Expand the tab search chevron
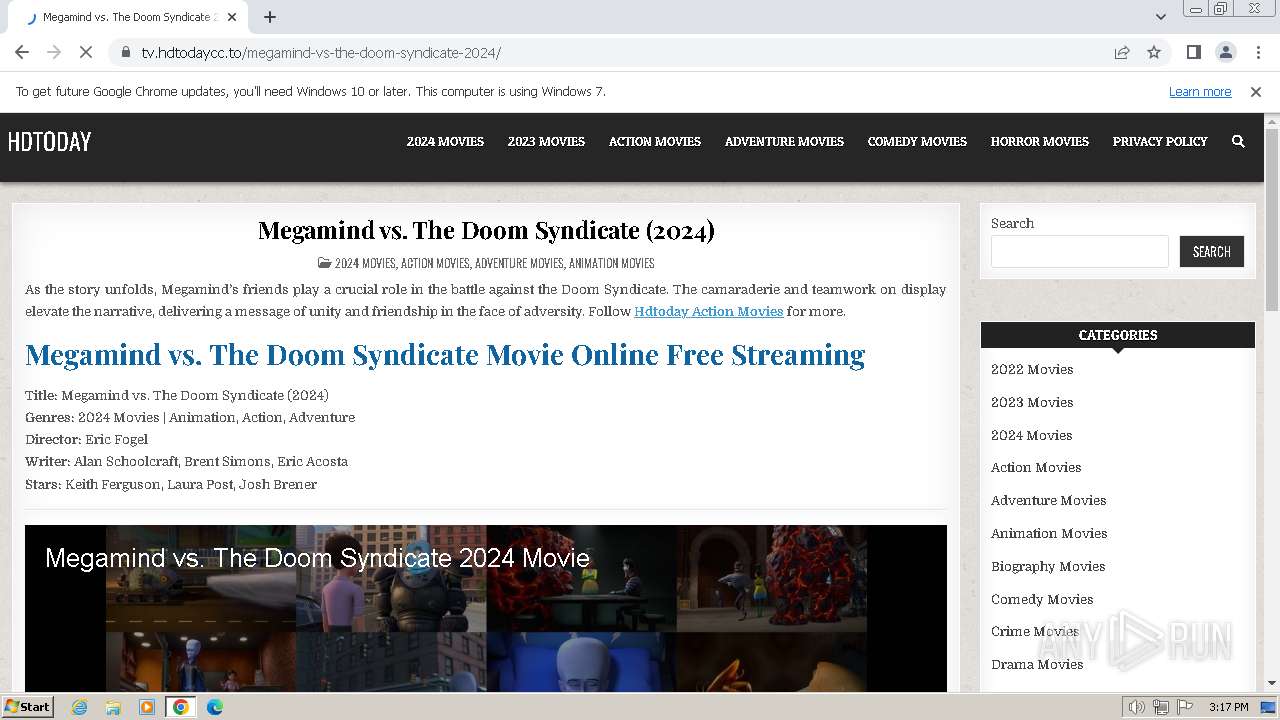Screen dimensions: 1280x720 1160,17
